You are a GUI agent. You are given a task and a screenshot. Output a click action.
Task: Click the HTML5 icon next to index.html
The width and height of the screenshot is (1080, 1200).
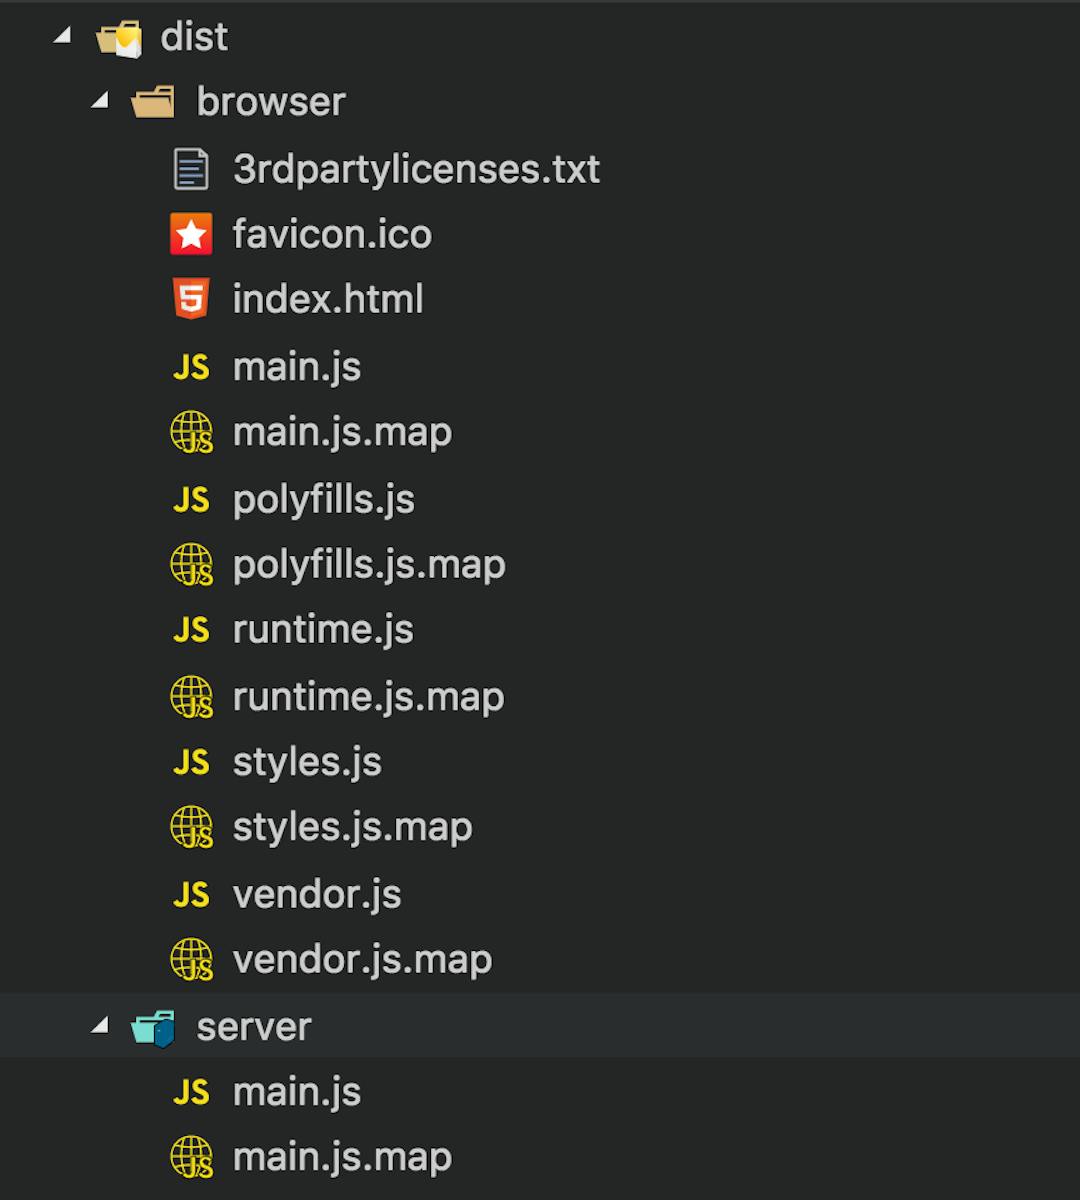pyautogui.click(x=192, y=298)
